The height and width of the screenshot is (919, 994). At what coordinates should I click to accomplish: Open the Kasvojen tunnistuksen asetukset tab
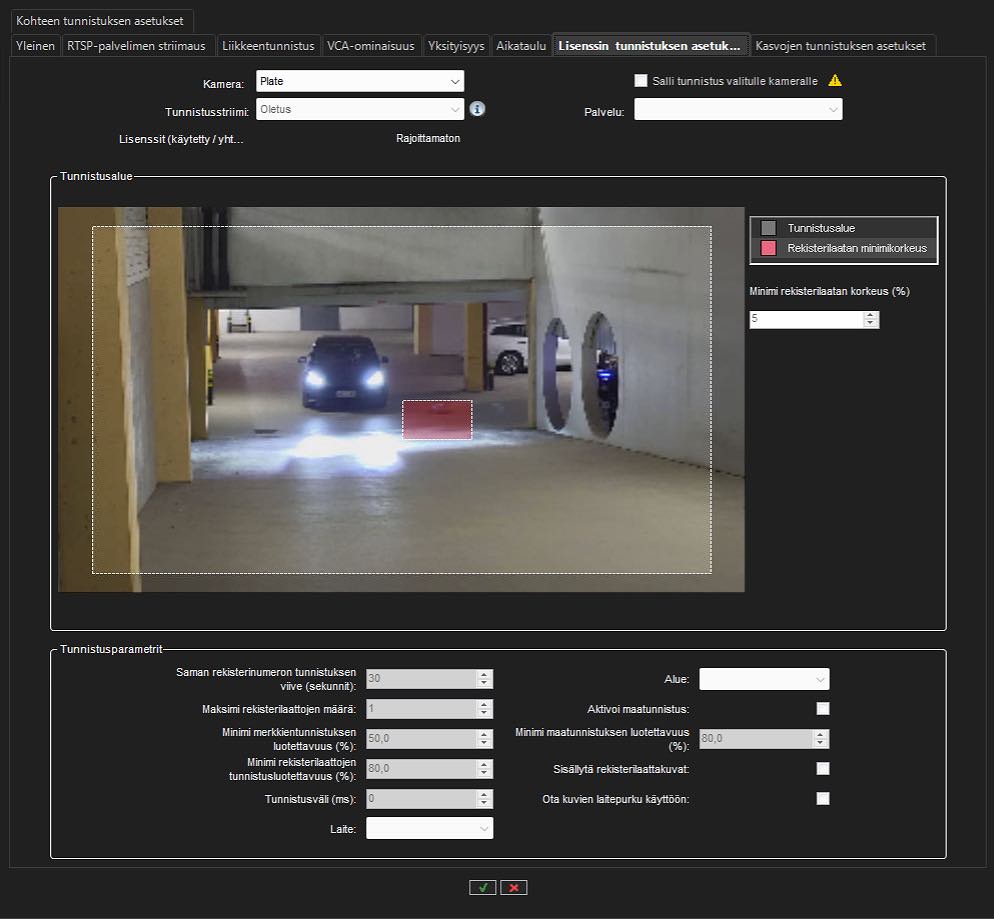point(842,46)
